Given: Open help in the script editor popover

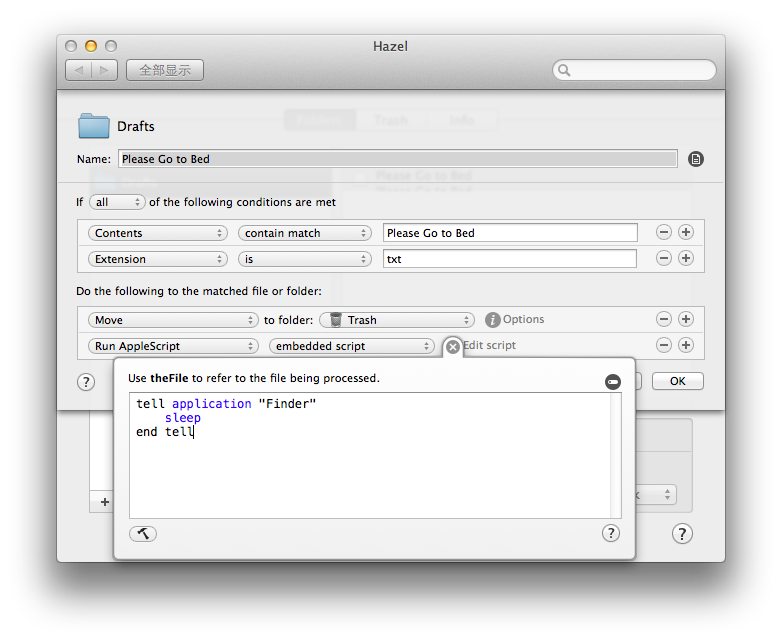Looking at the screenshot, I should tap(611, 534).
